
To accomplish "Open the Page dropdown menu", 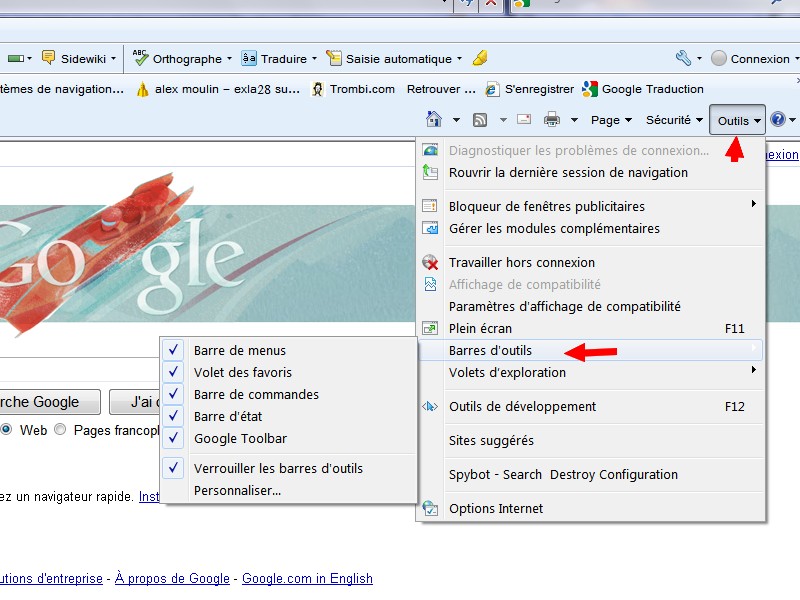I will click(611, 120).
